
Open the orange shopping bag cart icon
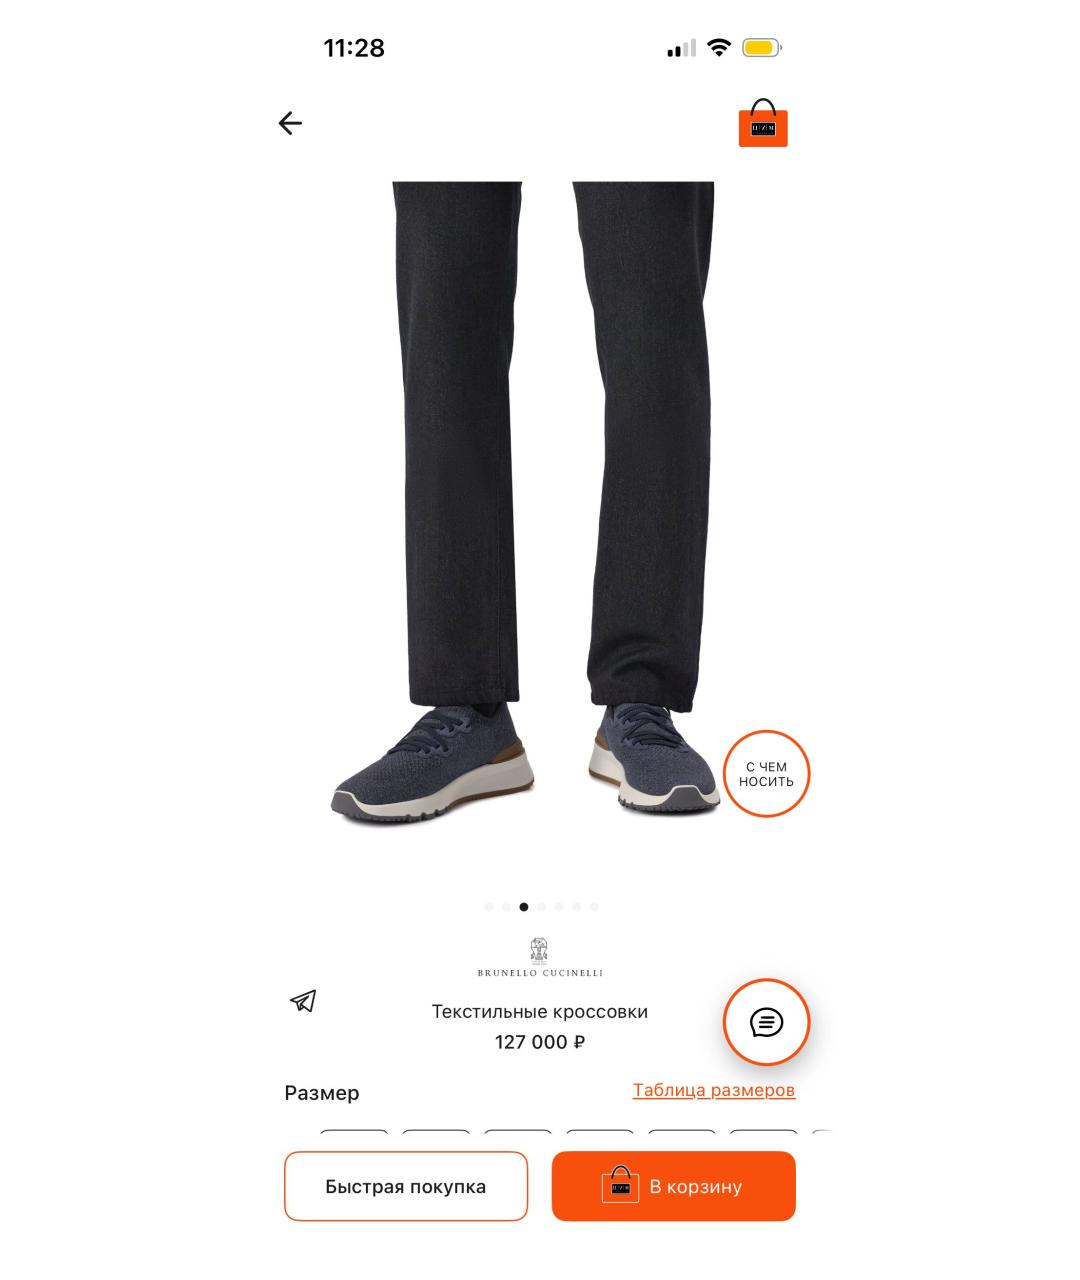(x=763, y=123)
